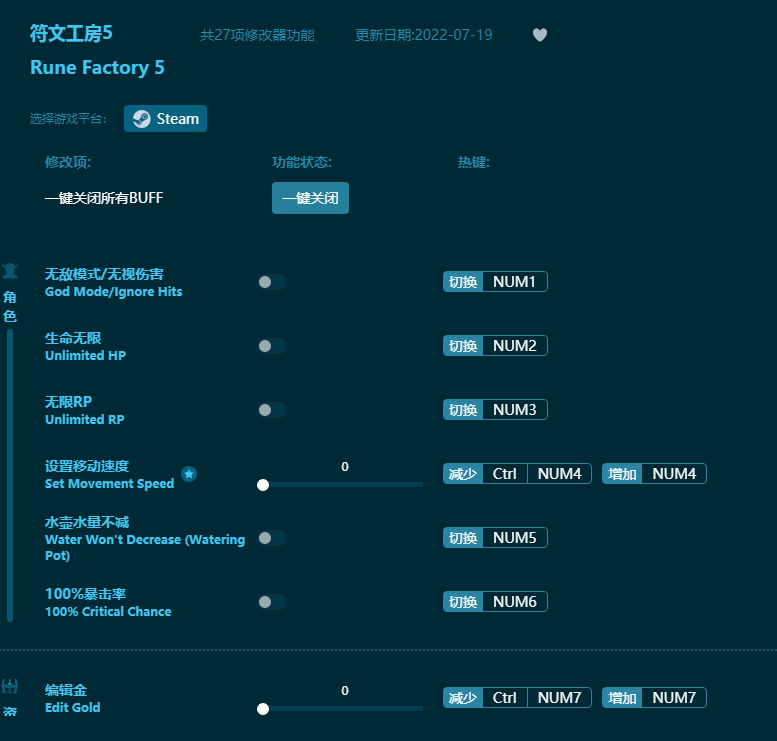The image size is (777, 741).
Task: Click the NUM1 hotkey for God Mode
Action: coord(515,282)
